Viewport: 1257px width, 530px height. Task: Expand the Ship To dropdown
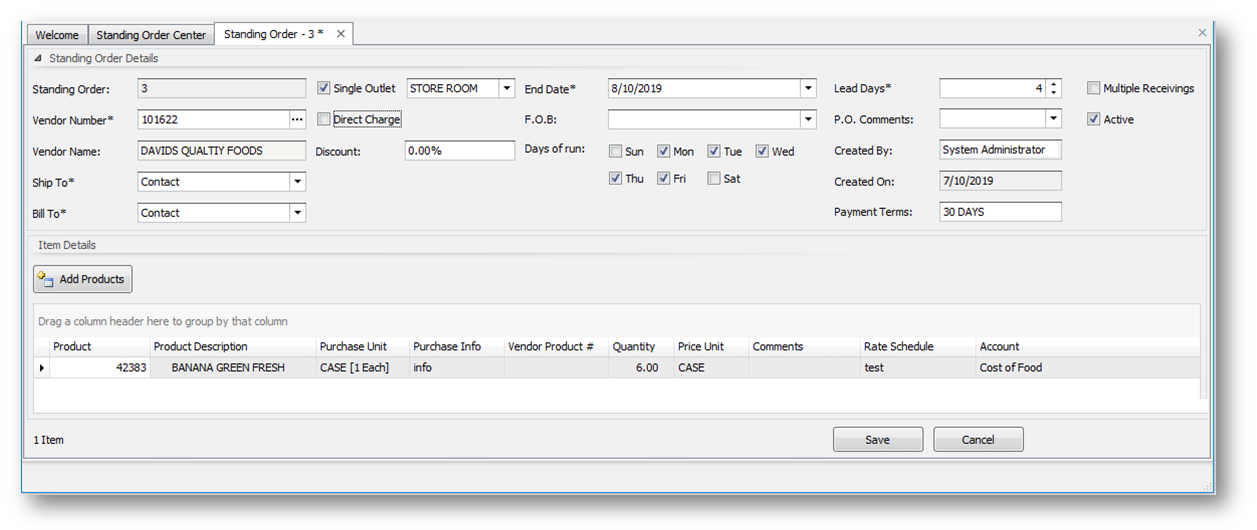coord(297,182)
